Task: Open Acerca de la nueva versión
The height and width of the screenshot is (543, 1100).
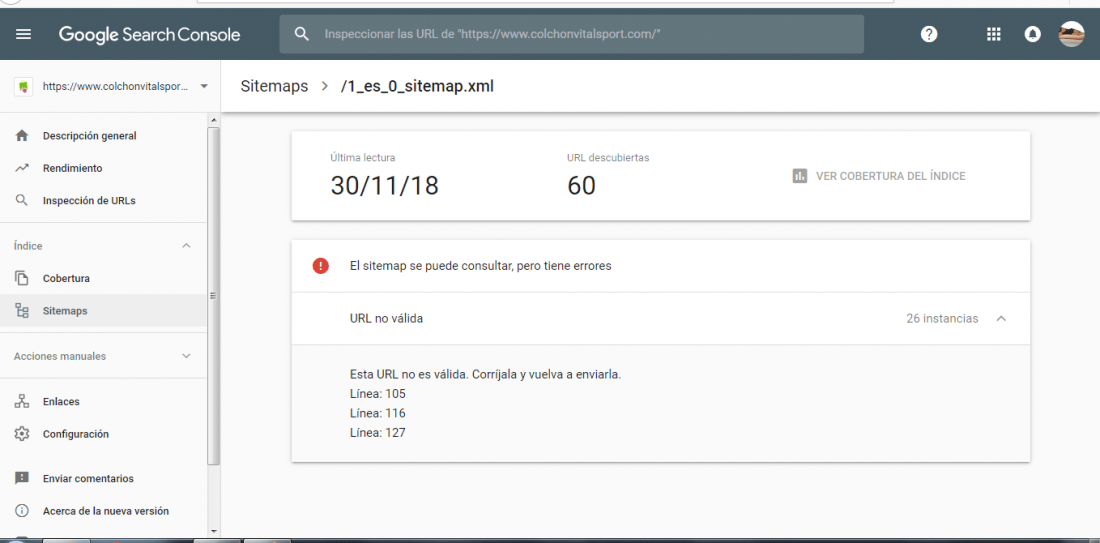Action: [x=106, y=511]
